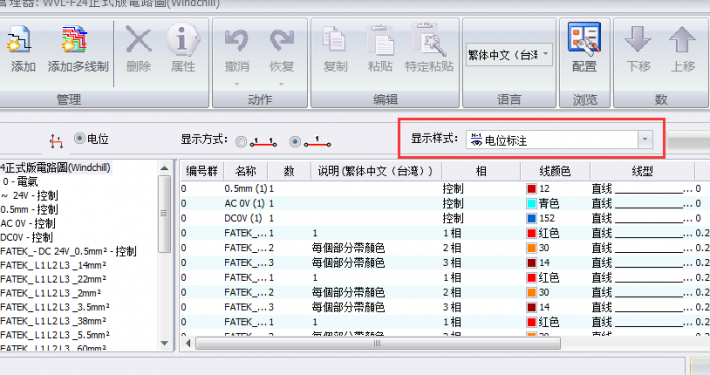The height and width of the screenshot is (375, 710).
Task: Select 'FATEK_L1L2L3 _38mm²' tree item
Action: click(53, 321)
